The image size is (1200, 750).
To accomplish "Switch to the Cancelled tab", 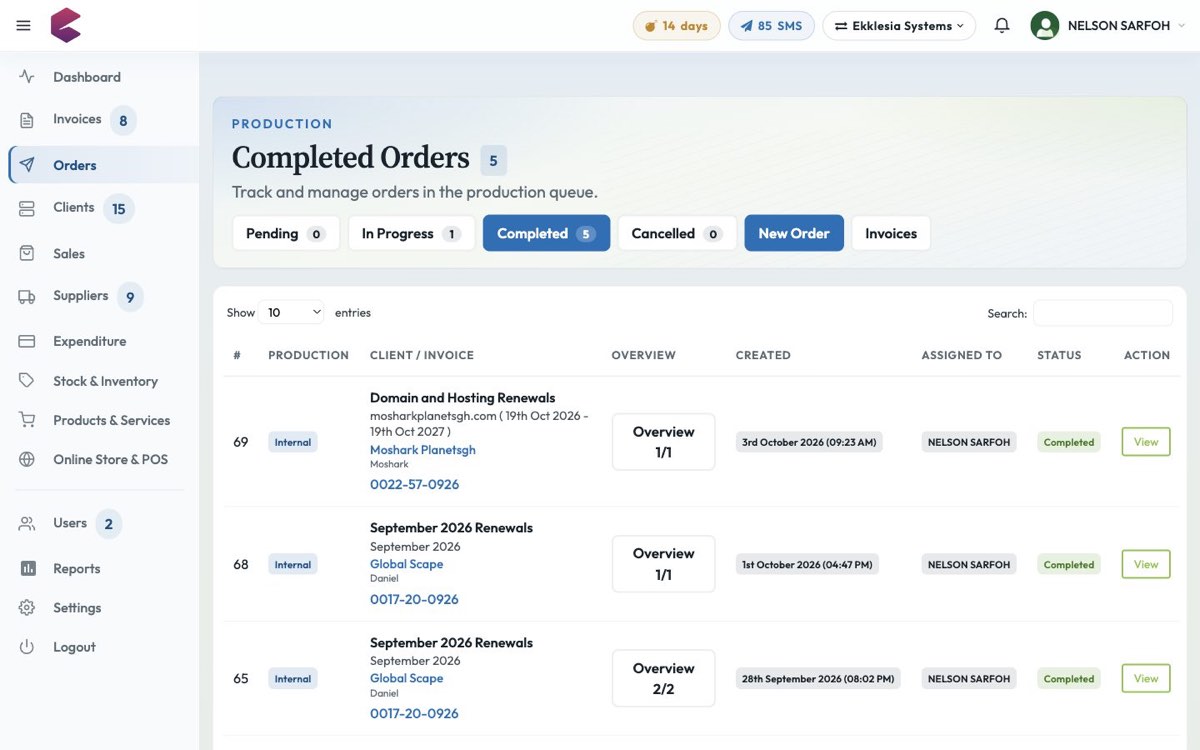I will click(x=677, y=233).
